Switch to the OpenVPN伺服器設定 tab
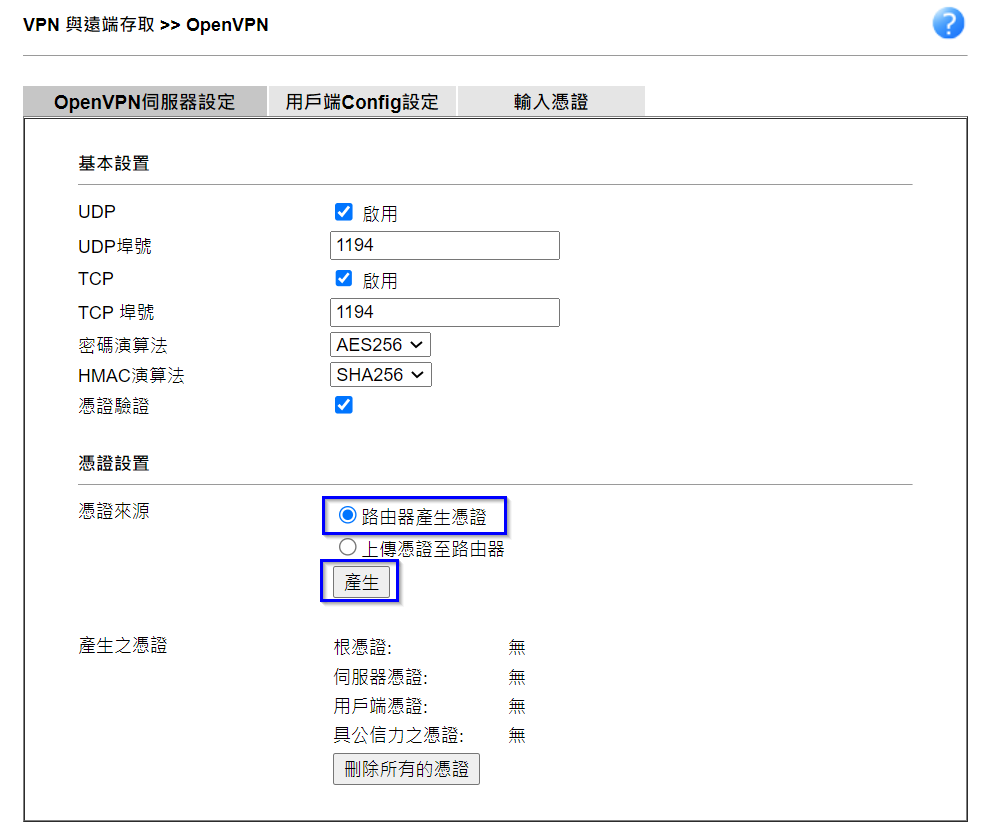Screen dimensions: 991x822 coord(145,102)
